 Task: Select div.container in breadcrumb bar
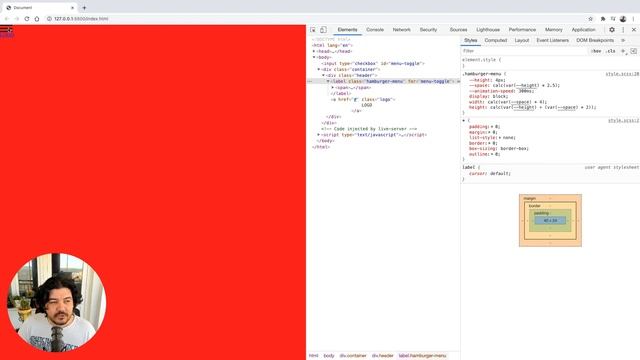point(353,356)
